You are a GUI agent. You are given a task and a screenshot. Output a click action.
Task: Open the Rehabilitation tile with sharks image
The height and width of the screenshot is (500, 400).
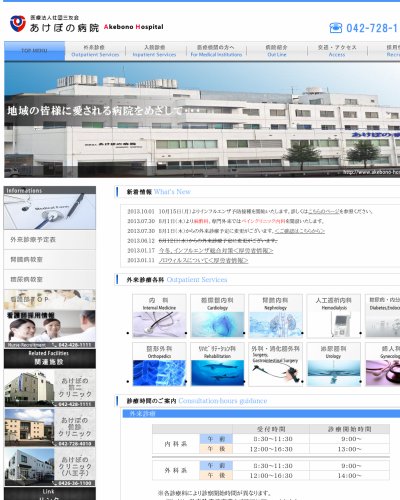[x=217, y=364]
